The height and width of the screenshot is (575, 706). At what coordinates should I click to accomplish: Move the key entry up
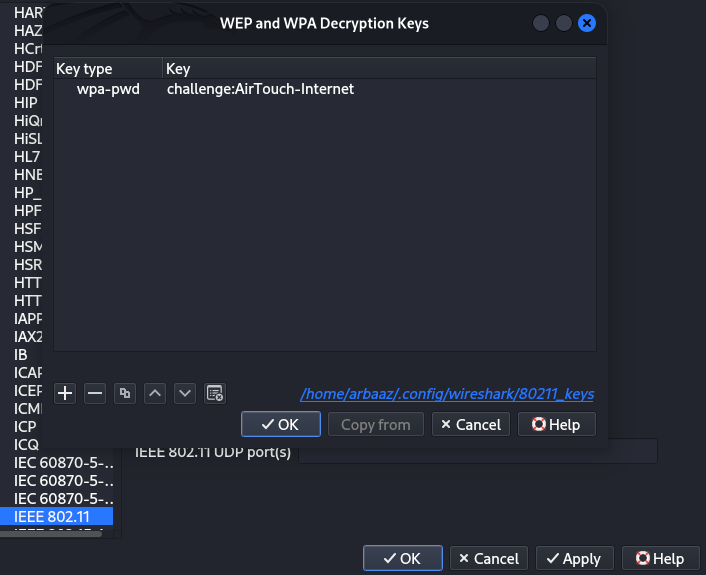pos(155,393)
